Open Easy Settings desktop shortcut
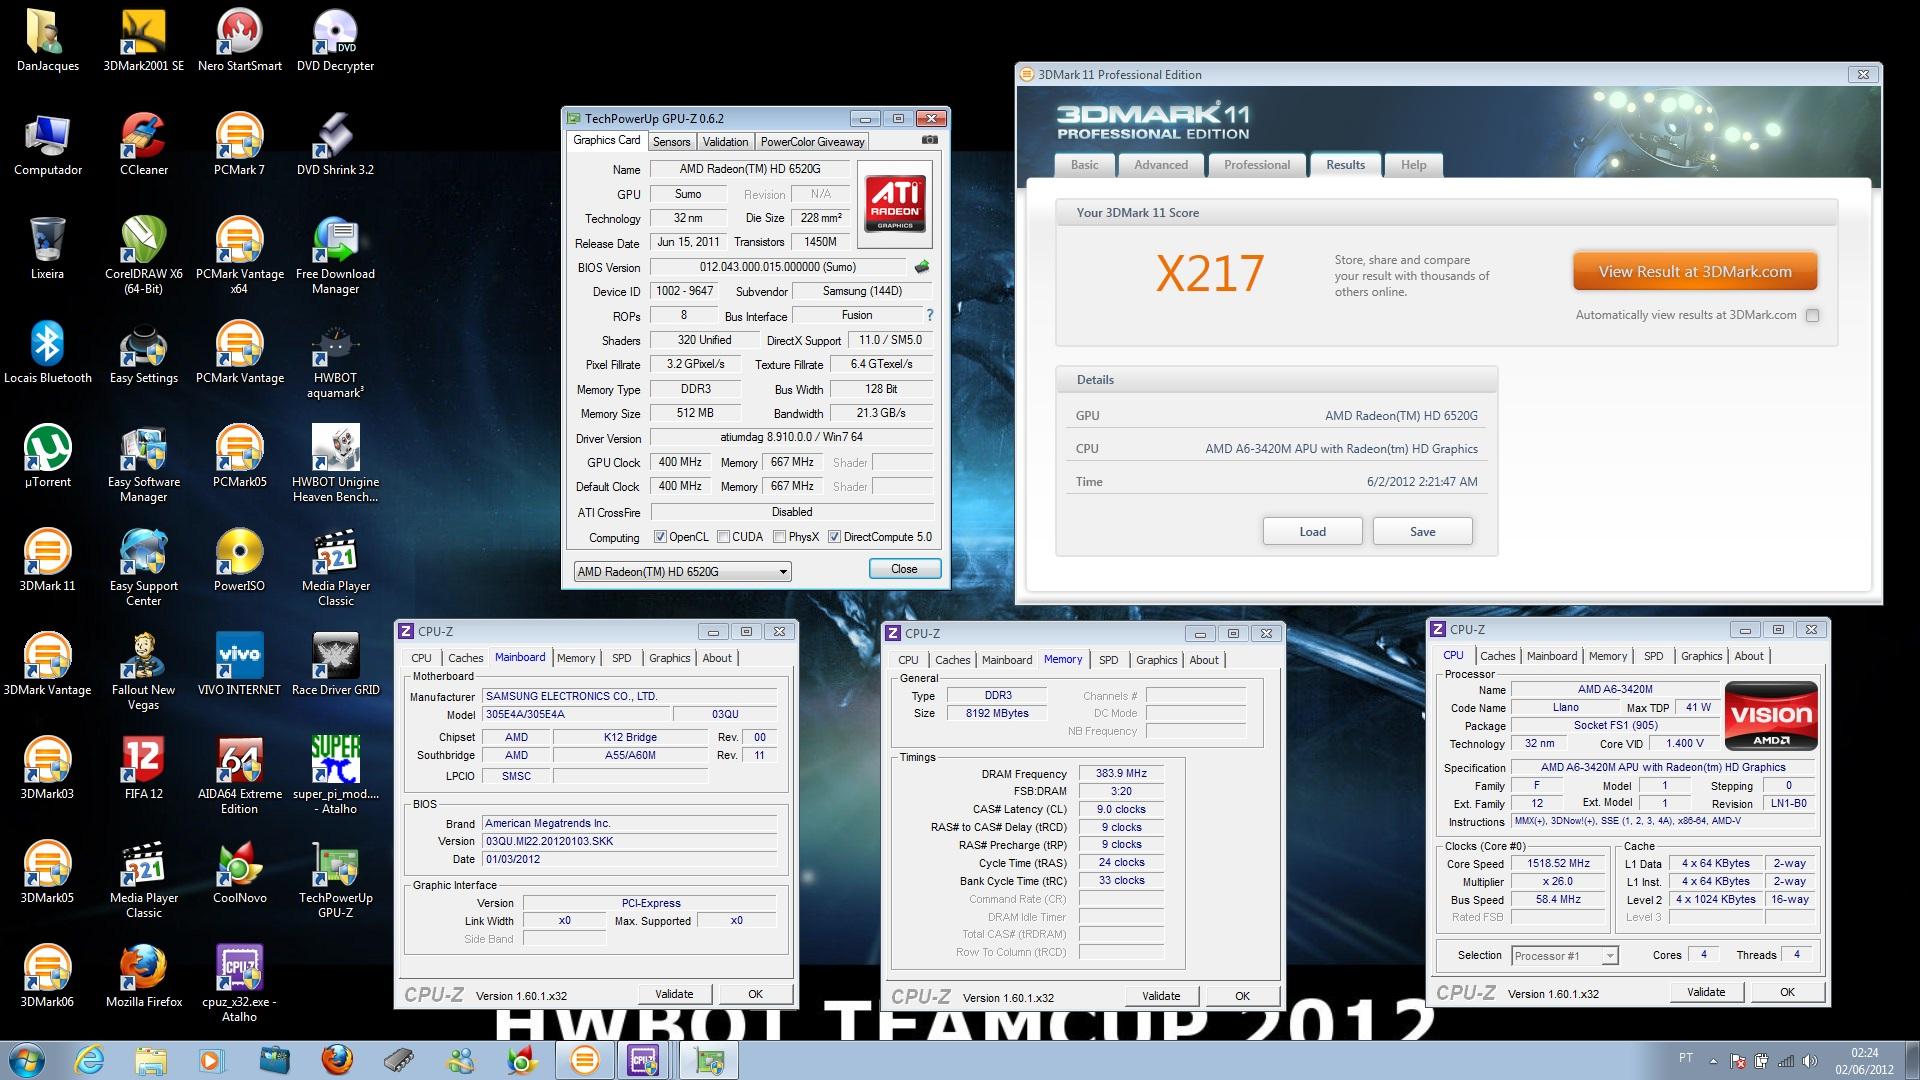1920x1080 pixels. [x=143, y=352]
